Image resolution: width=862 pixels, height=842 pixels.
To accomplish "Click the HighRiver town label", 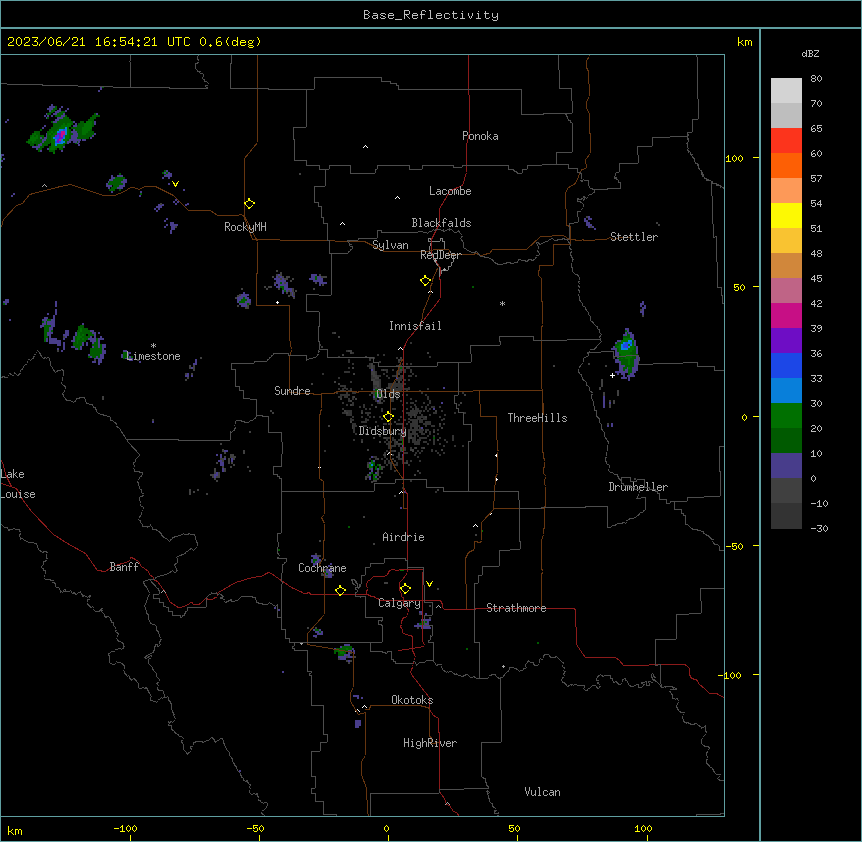I will [x=430, y=743].
